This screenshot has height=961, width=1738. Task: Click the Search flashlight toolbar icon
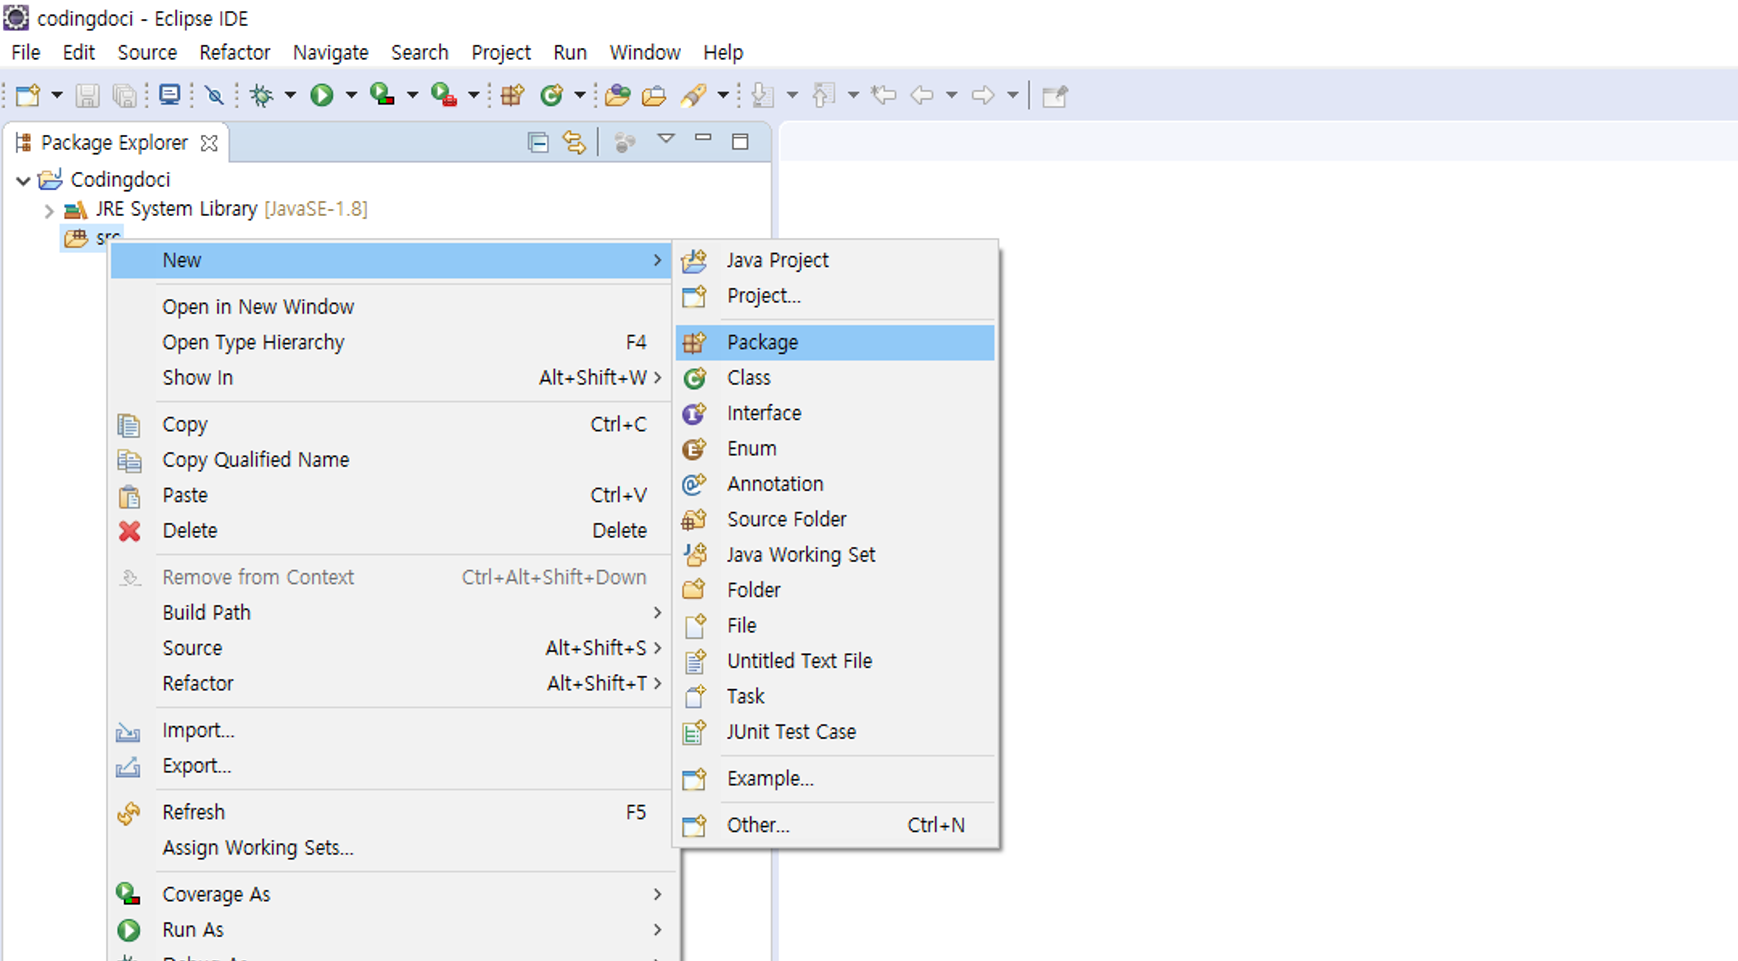tap(694, 95)
